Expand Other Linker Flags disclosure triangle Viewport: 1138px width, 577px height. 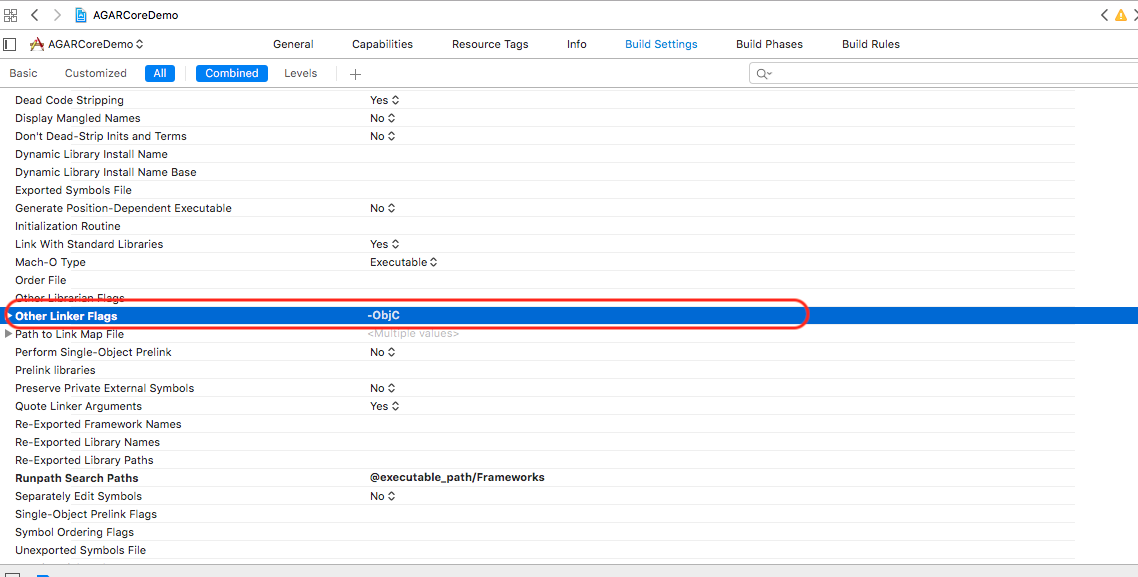(x=9, y=316)
